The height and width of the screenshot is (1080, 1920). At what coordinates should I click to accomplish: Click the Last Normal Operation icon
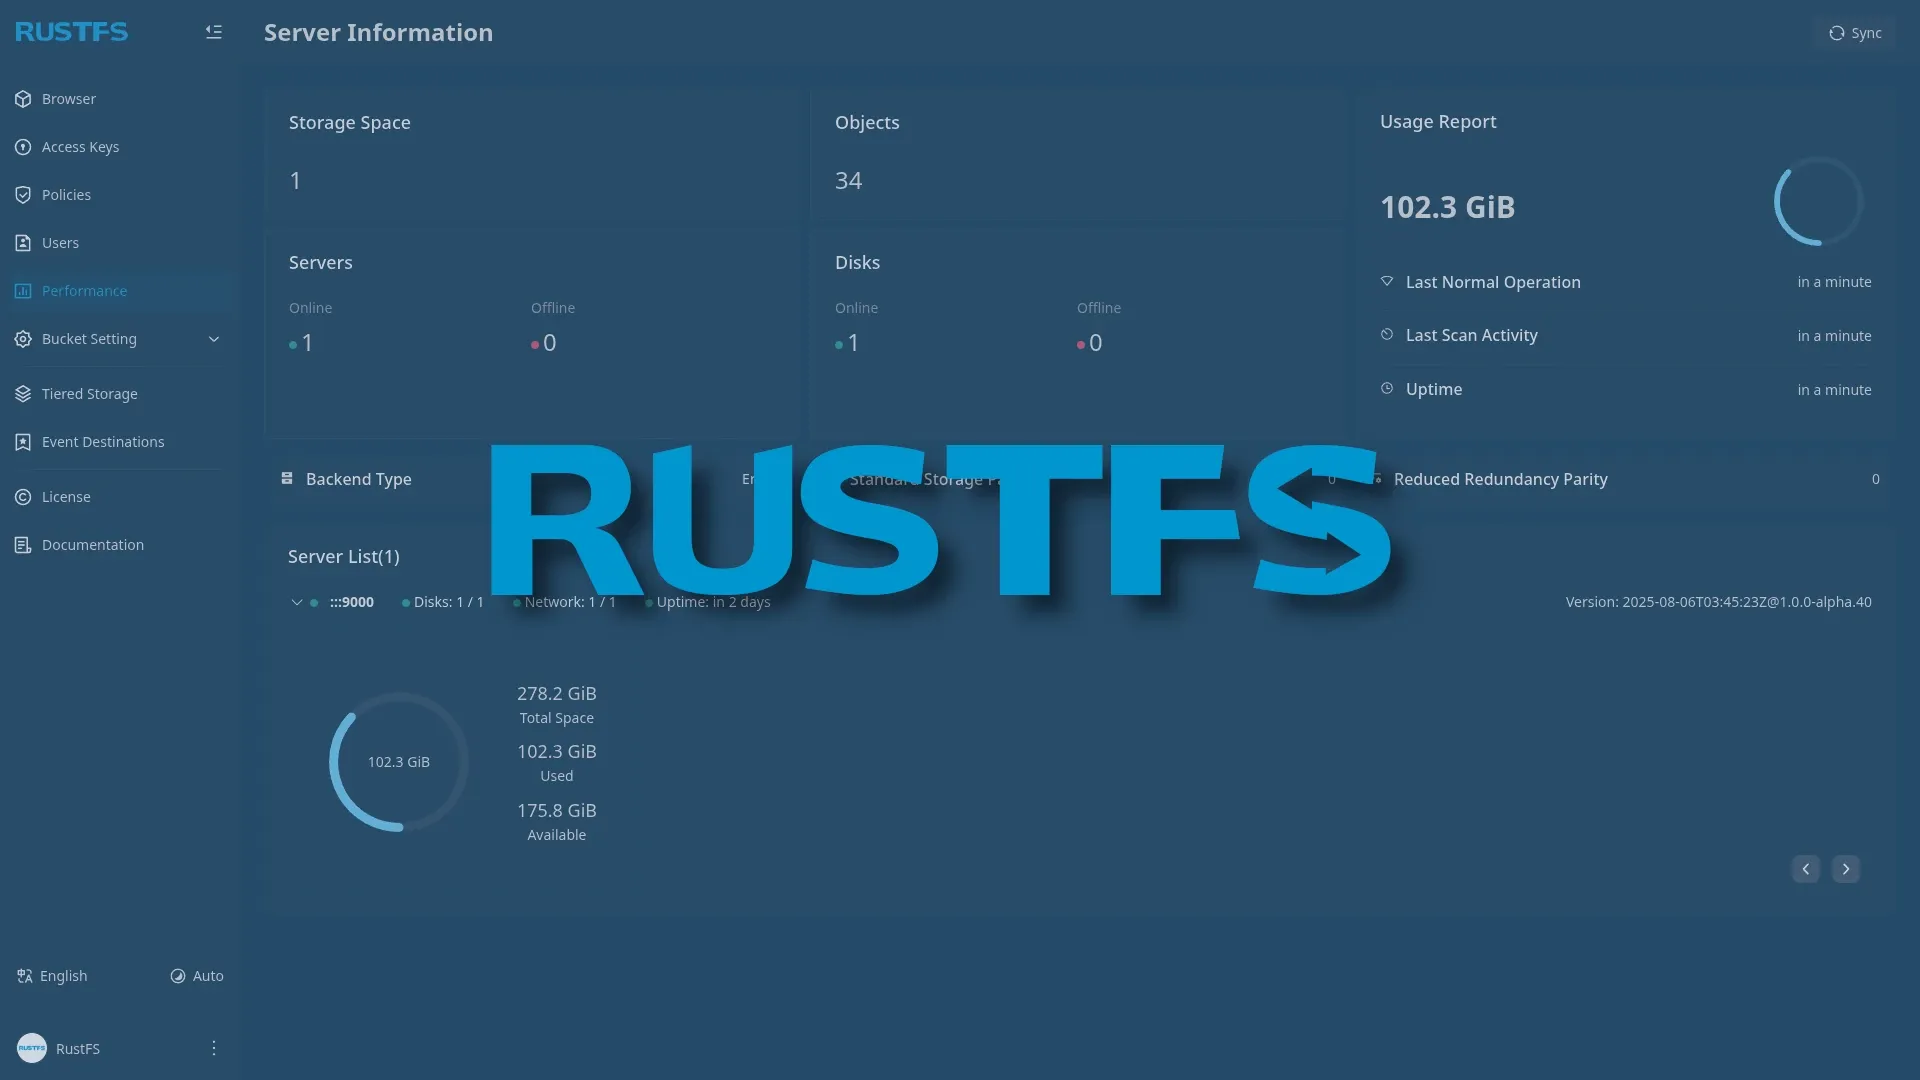click(1387, 281)
